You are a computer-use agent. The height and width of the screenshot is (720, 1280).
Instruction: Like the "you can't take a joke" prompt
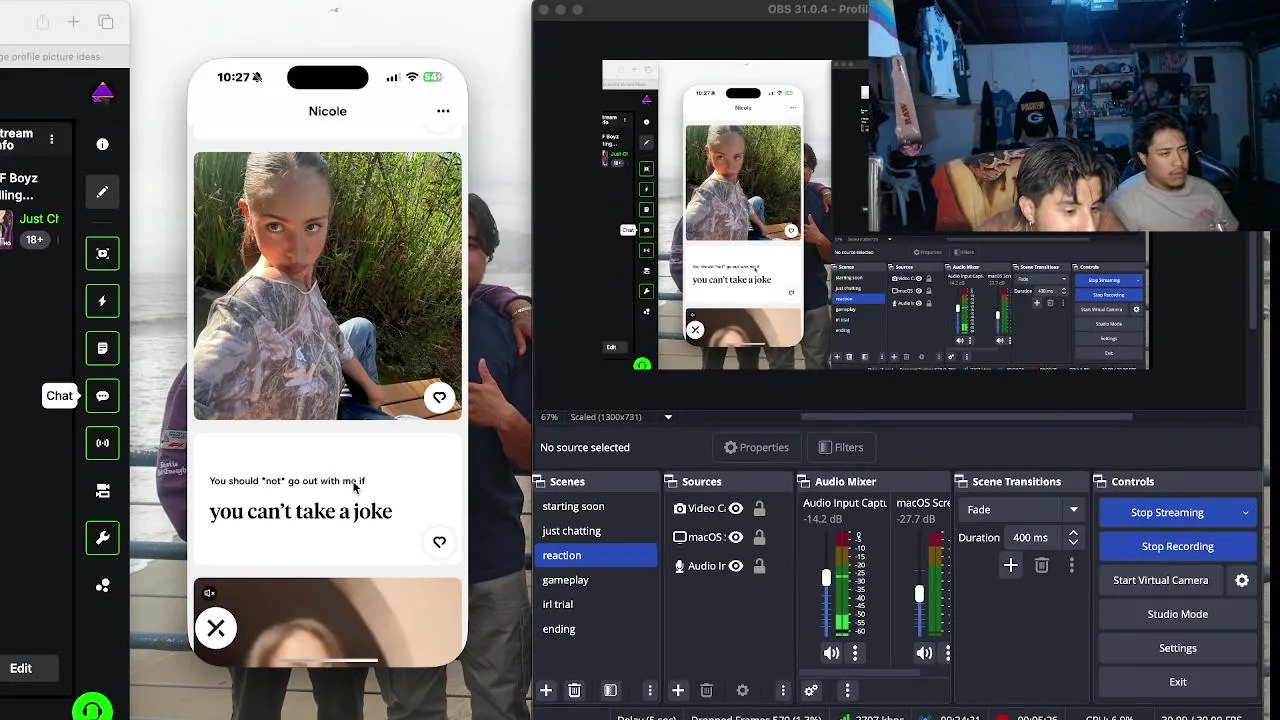pos(439,542)
